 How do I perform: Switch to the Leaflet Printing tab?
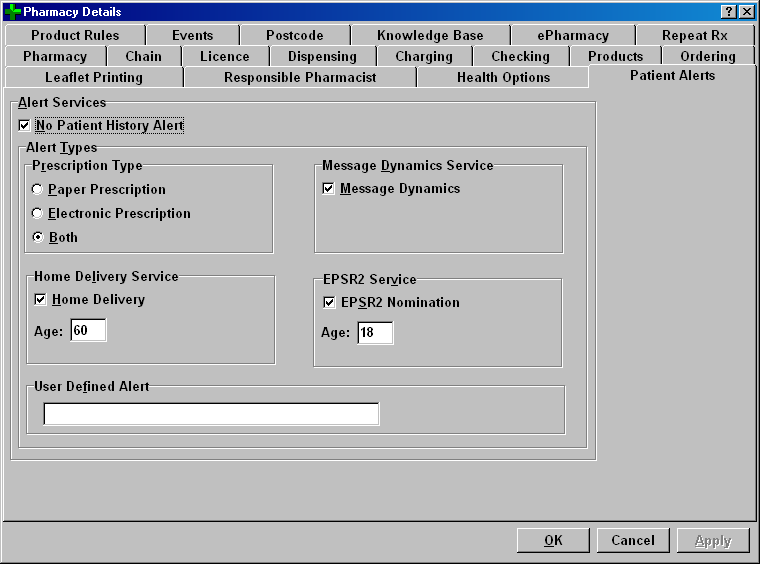[94, 78]
